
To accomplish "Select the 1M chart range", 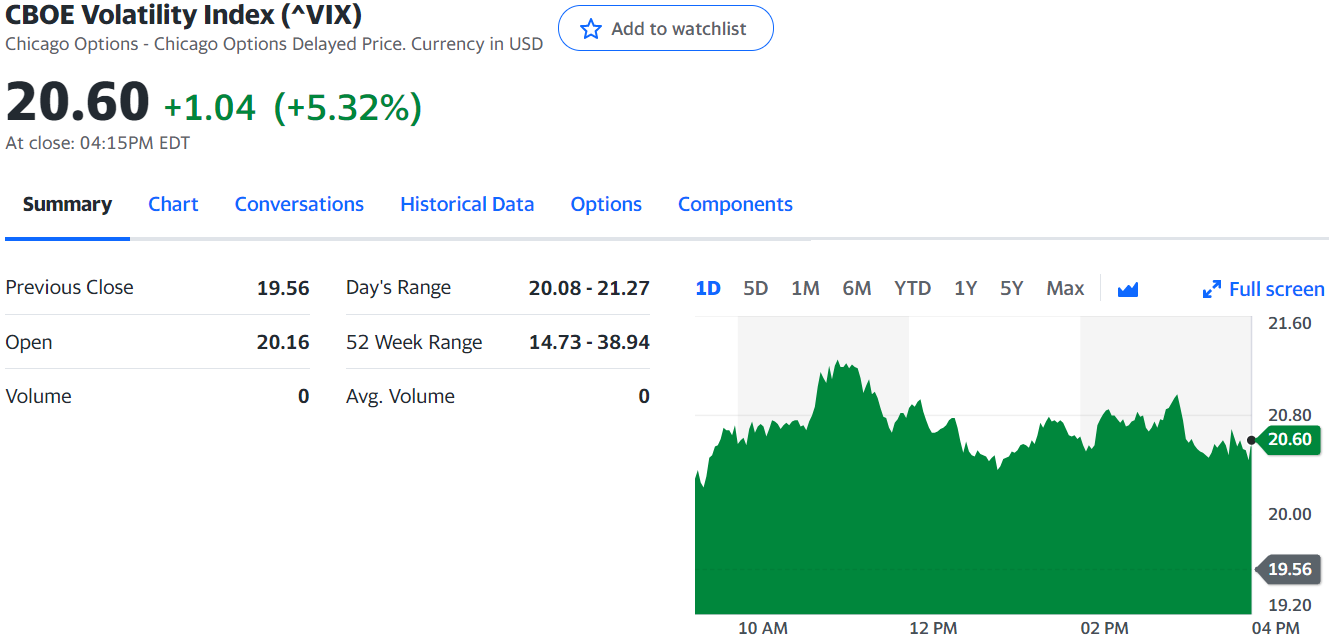I will tap(805, 288).
